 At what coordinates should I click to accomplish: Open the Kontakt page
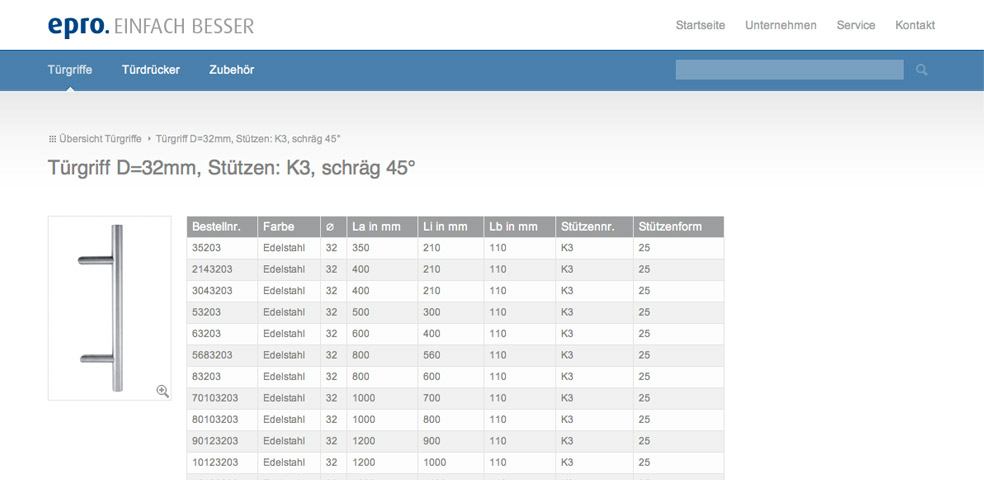coord(915,25)
